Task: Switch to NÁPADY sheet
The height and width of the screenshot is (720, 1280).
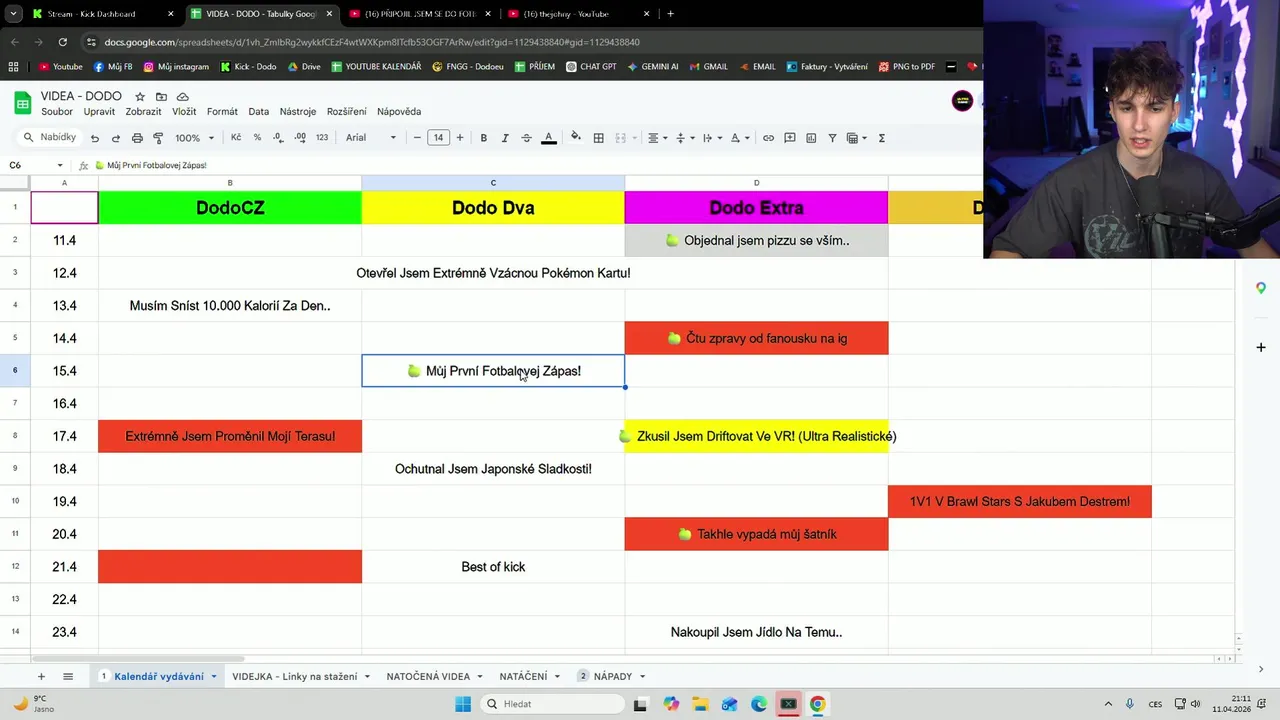Action: [x=611, y=677]
